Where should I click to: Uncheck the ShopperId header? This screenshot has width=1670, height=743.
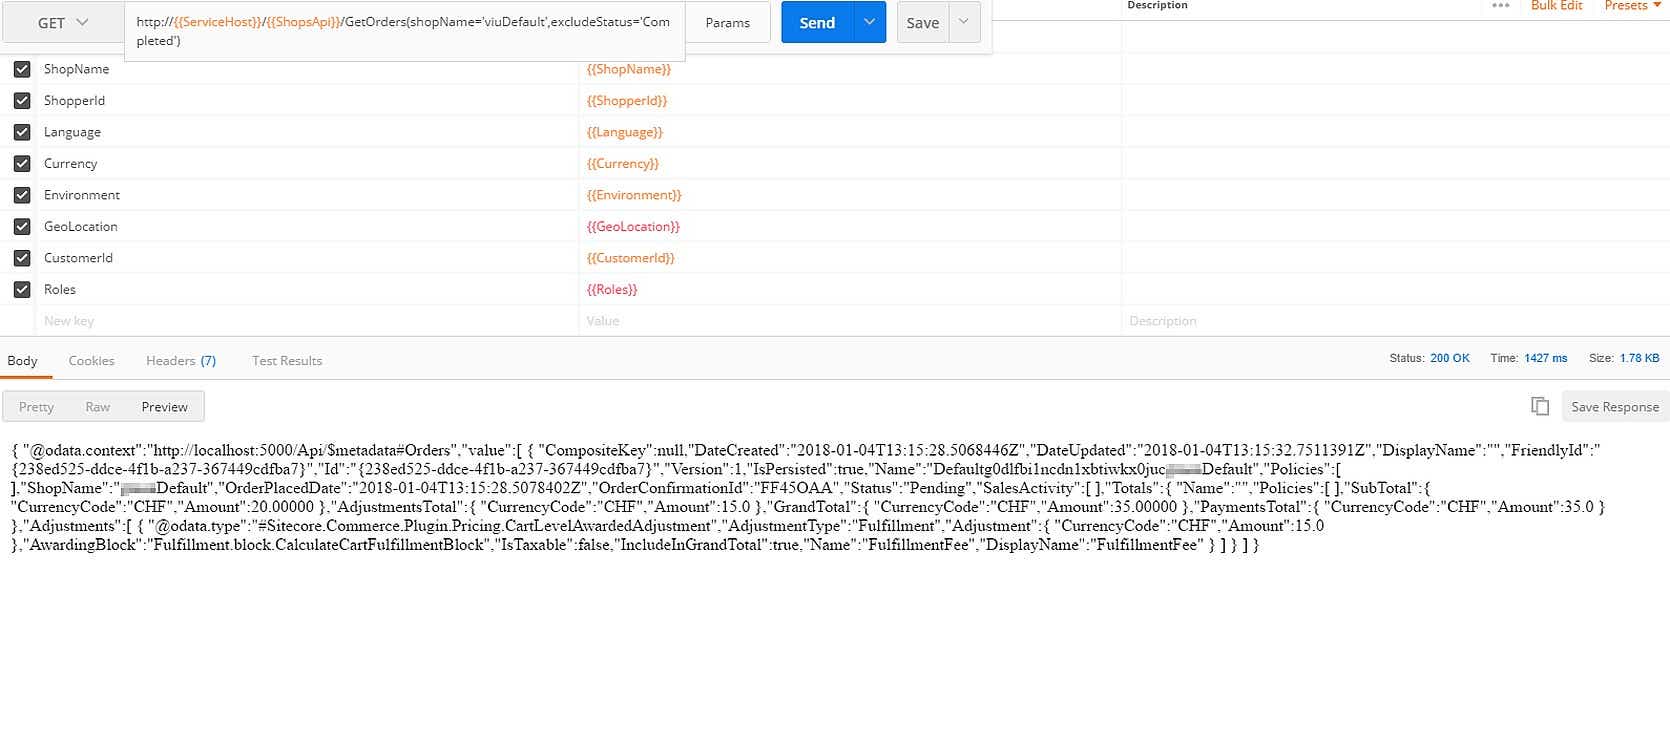pos(22,101)
